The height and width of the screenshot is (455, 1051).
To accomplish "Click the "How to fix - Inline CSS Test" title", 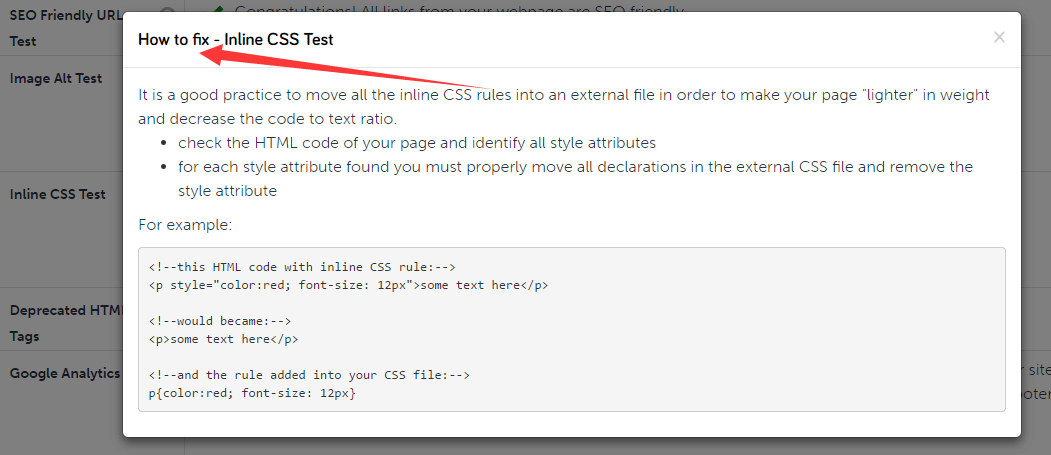I will tap(235, 40).
